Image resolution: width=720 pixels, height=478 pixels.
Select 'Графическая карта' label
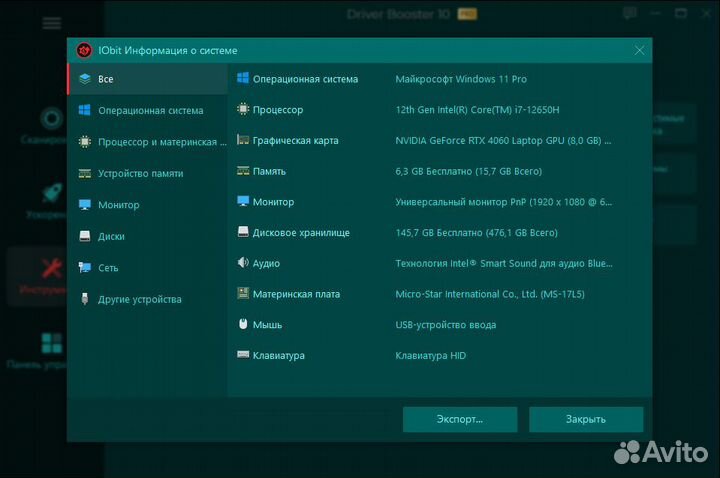(296, 141)
